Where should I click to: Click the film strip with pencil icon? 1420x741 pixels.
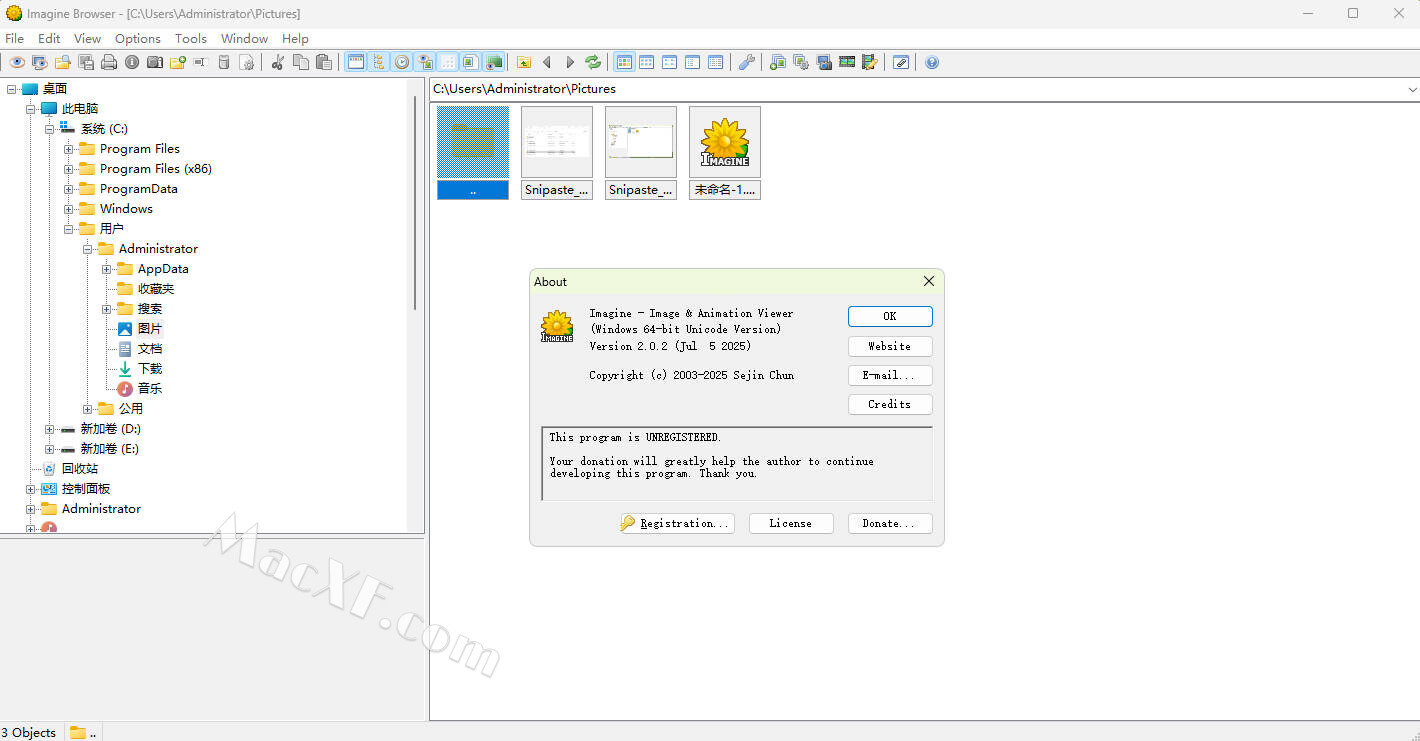click(870, 62)
